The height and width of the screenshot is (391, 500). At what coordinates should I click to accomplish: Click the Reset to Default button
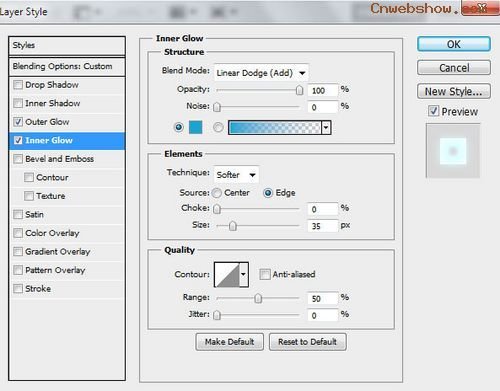pos(308,342)
